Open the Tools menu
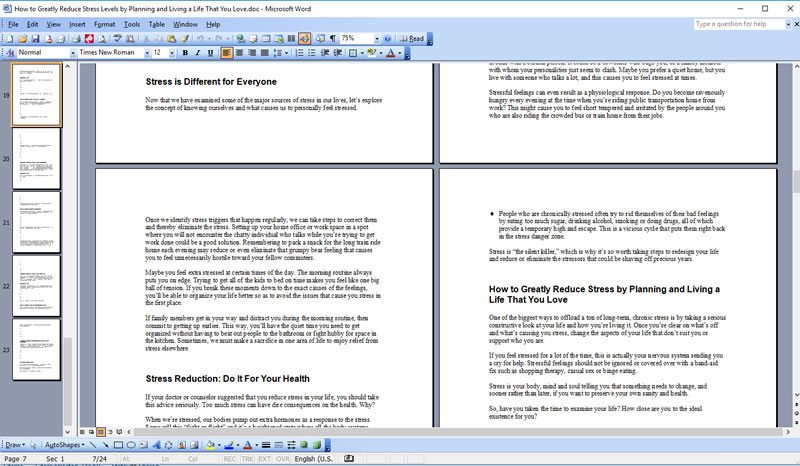 coord(132,24)
